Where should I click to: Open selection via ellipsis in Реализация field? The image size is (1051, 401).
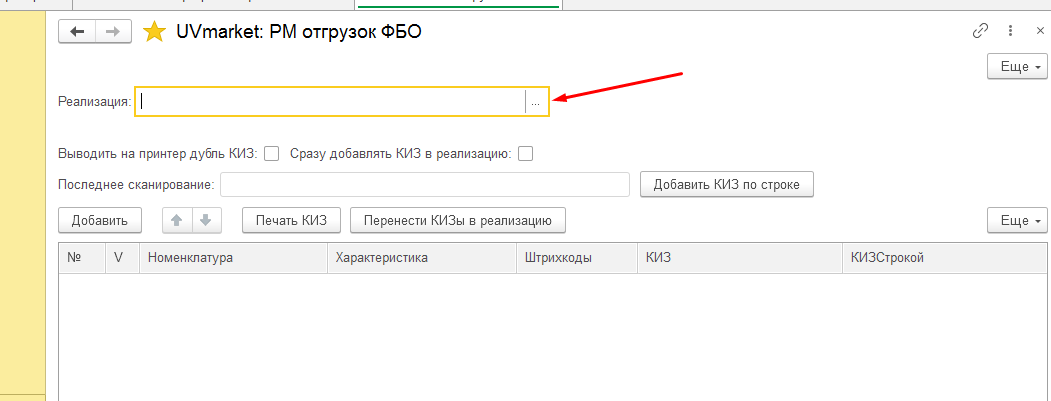click(536, 102)
